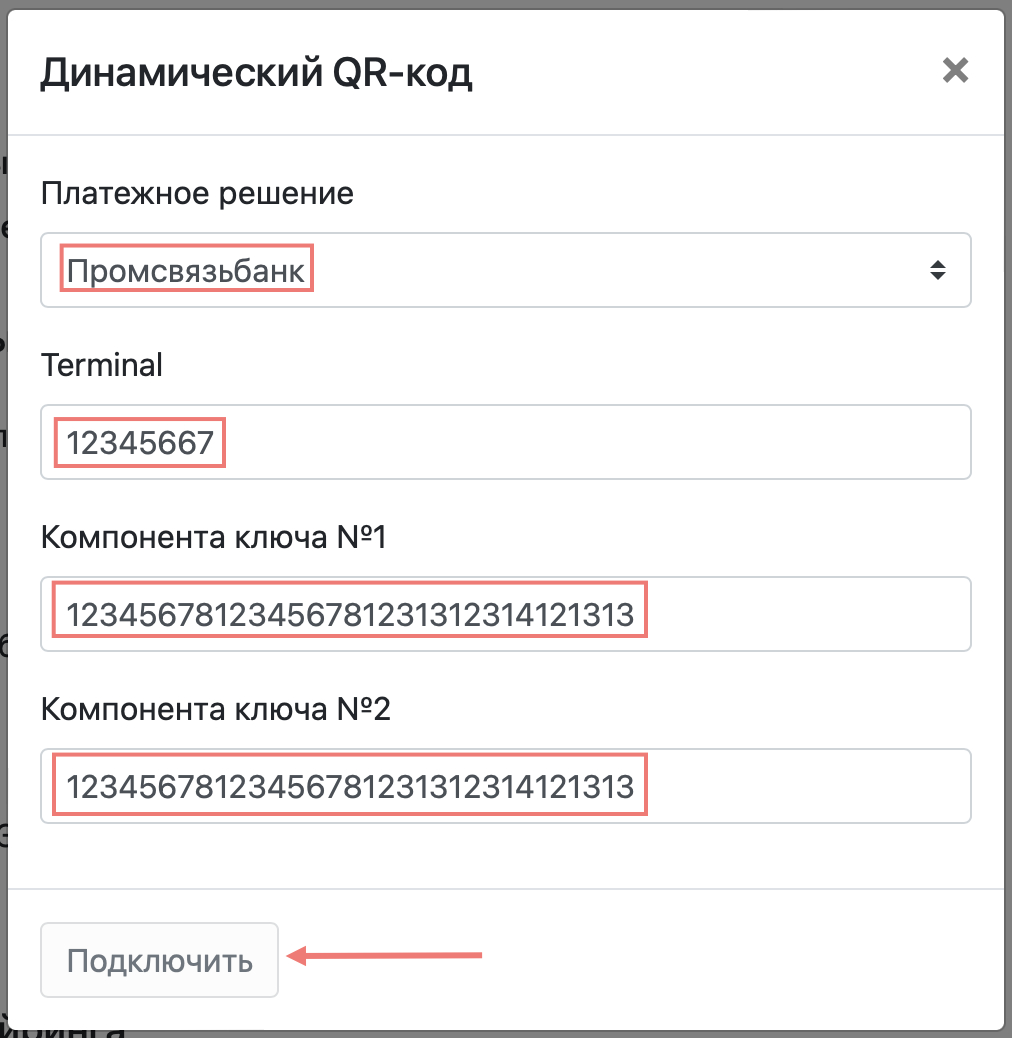This screenshot has width=1012, height=1038.
Task: Place cursor at end of key №2 value
Action: 635,787
